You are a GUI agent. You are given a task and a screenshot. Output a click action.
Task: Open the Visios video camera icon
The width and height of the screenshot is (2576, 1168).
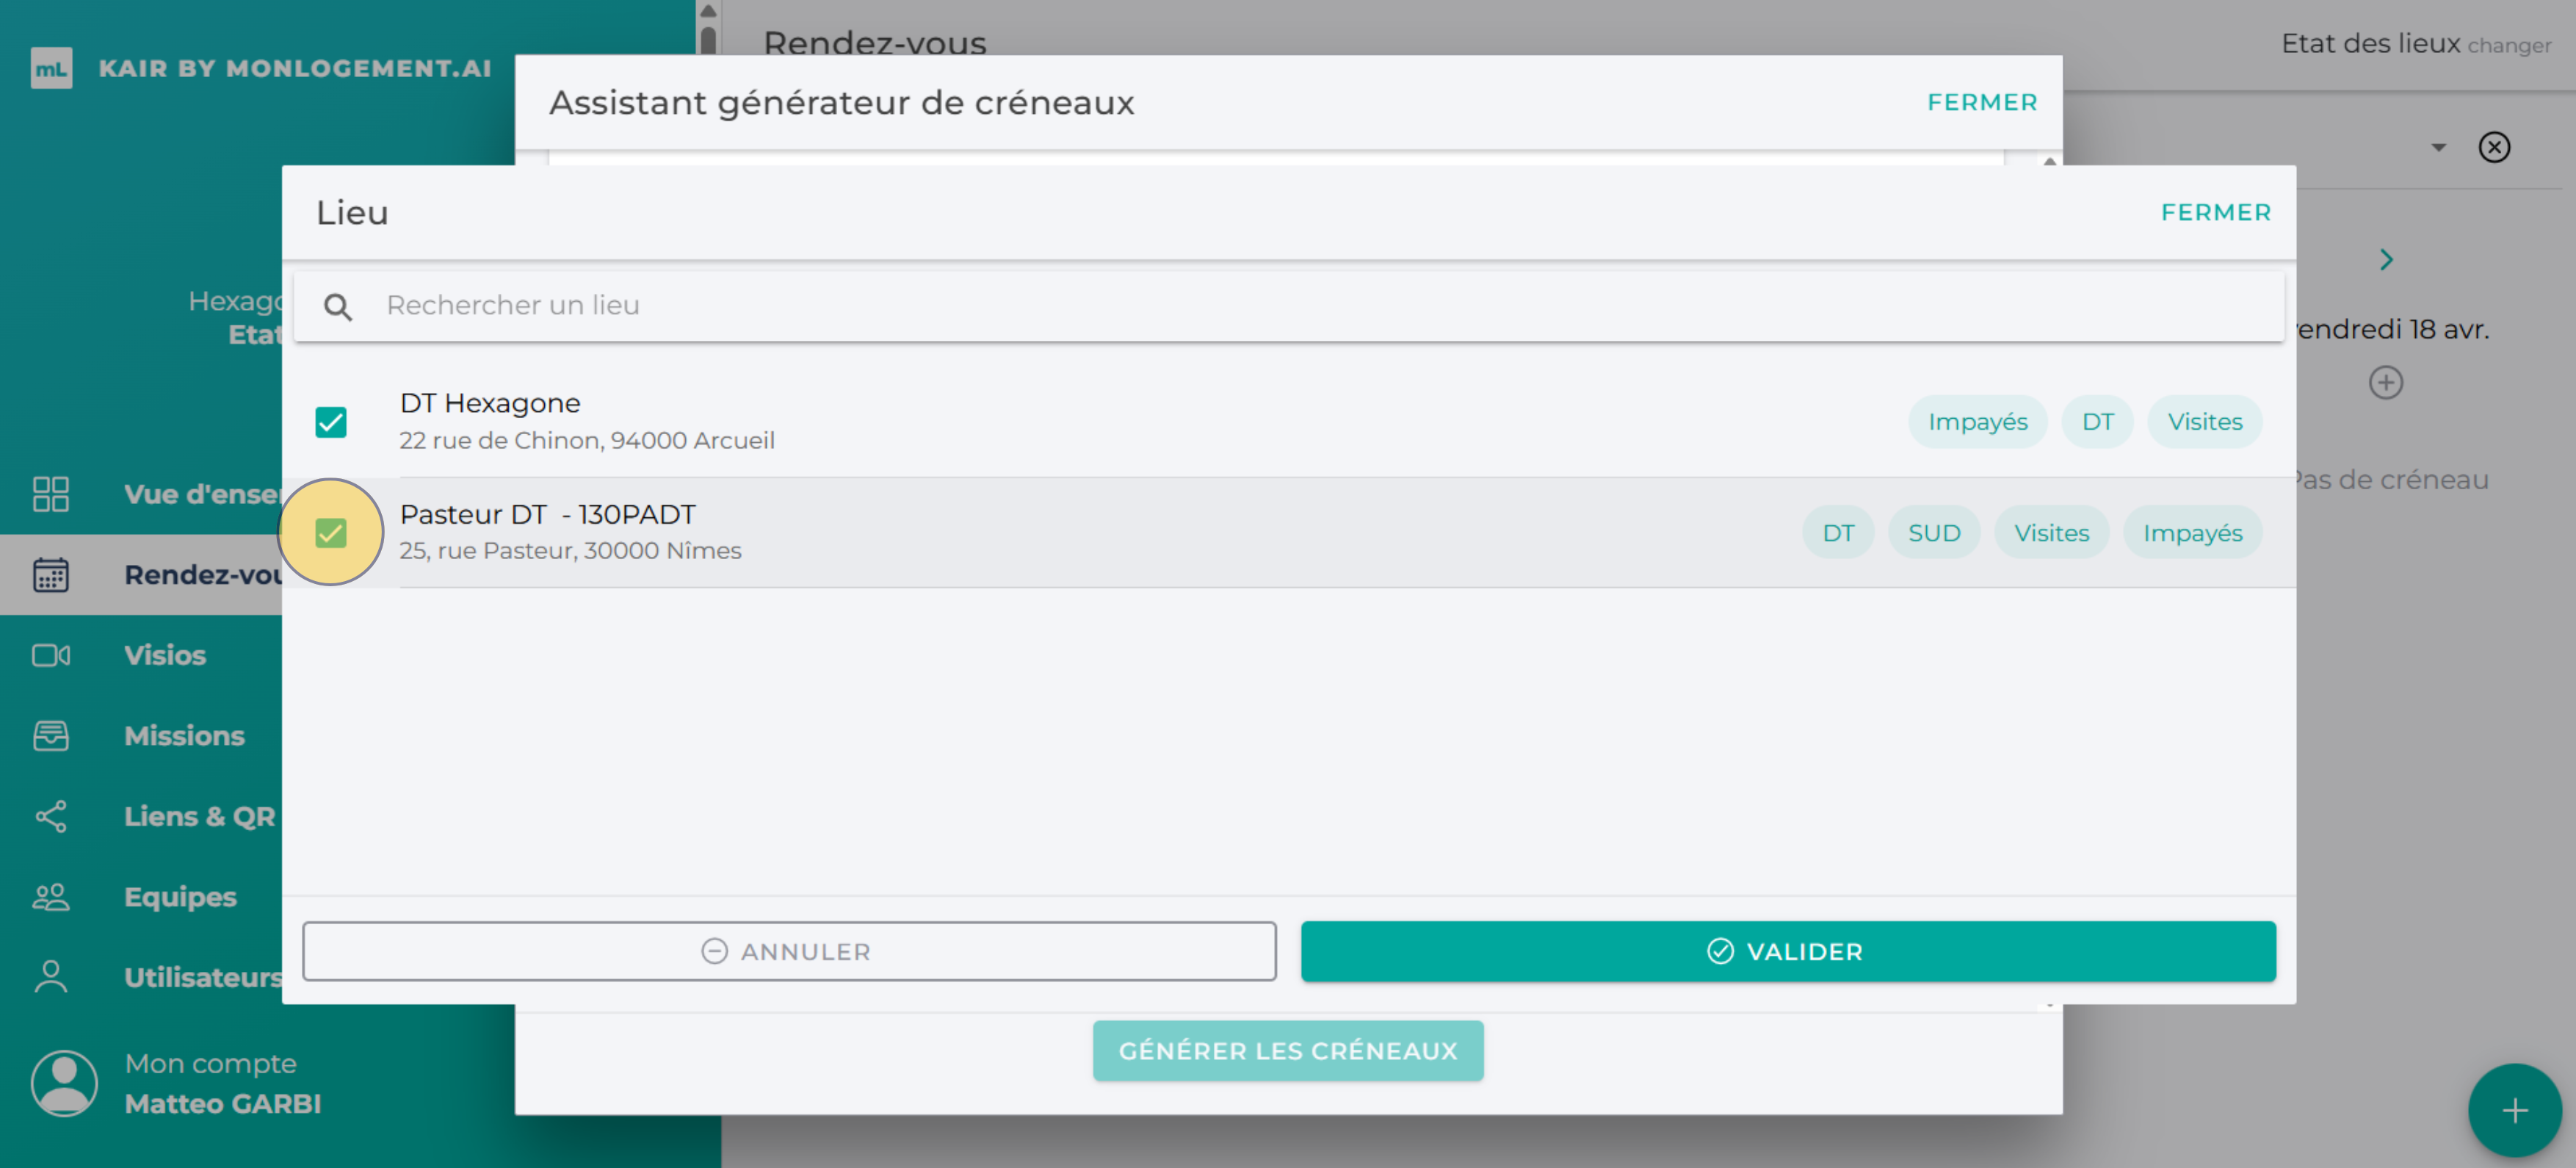[x=51, y=655]
